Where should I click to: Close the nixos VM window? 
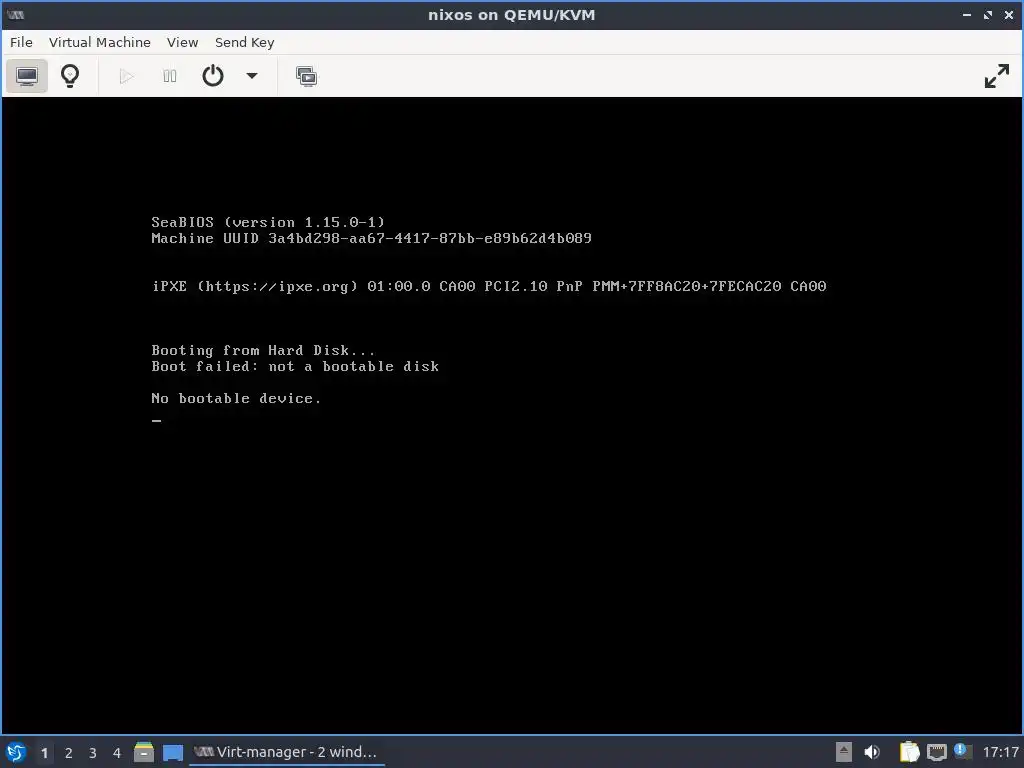point(1008,14)
